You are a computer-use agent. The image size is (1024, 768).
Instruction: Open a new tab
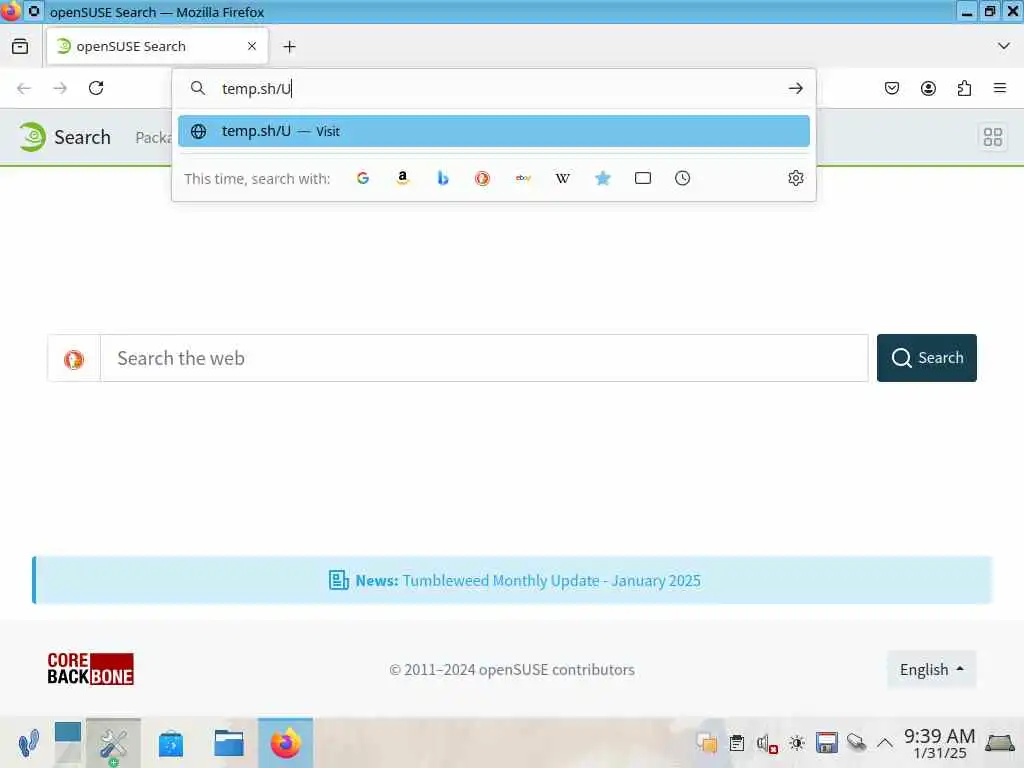click(289, 46)
